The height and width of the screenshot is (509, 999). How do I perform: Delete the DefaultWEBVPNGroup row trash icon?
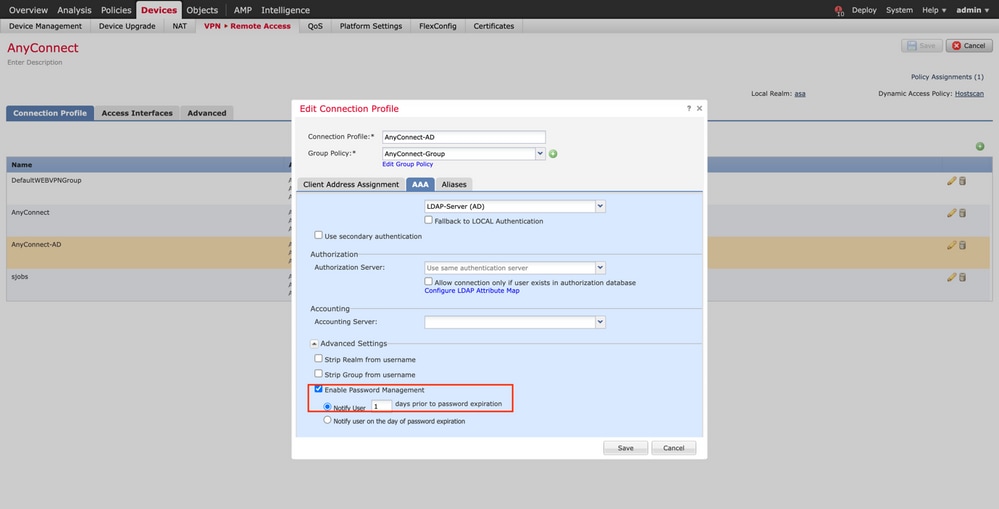(x=963, y=181)
